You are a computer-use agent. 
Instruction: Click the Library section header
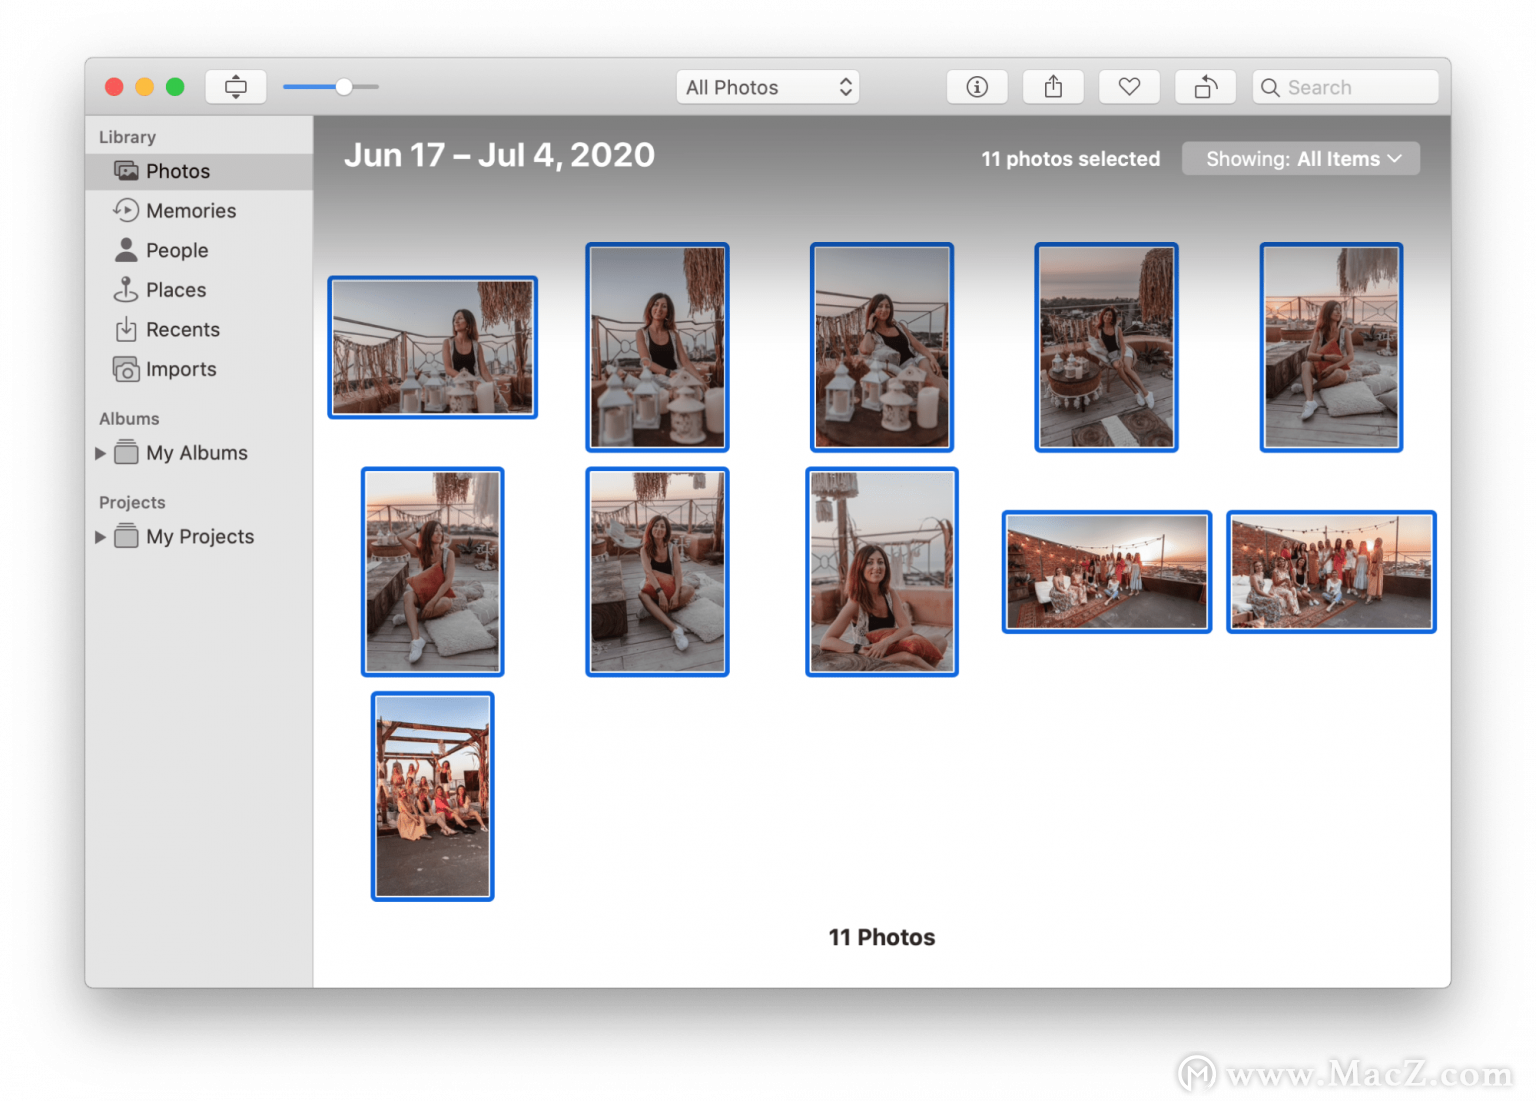point(127,137)
